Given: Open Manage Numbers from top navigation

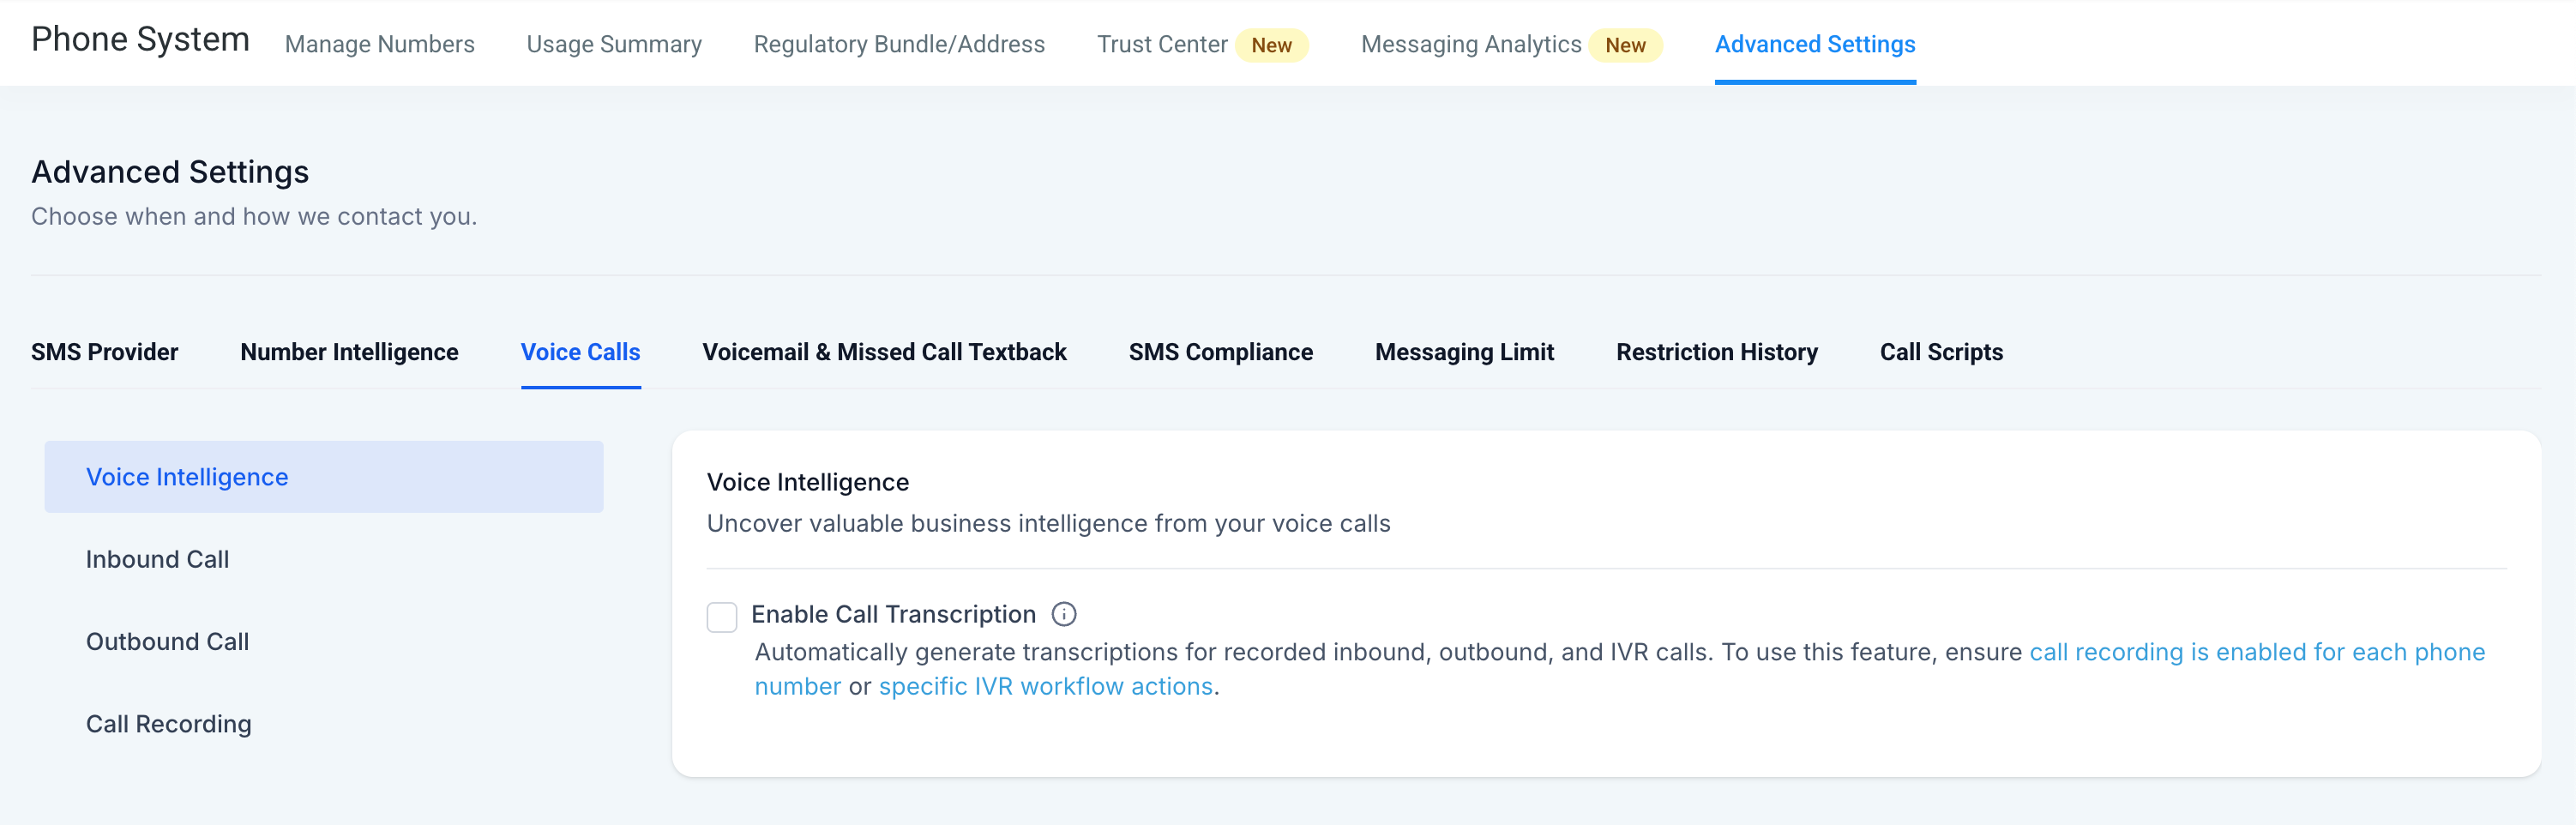Looking at the screenshot, I should pyautogui.click(x=380, y=44).
